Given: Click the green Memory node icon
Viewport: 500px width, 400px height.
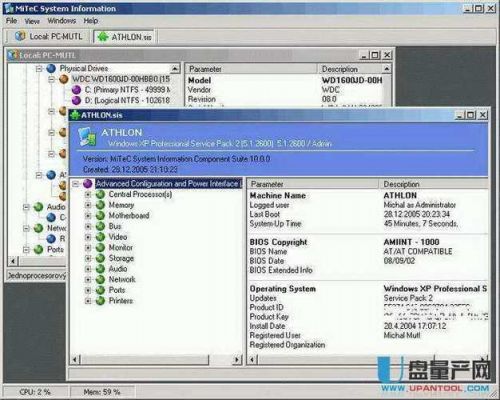Looking at the screenshot, I should (100, 205).
